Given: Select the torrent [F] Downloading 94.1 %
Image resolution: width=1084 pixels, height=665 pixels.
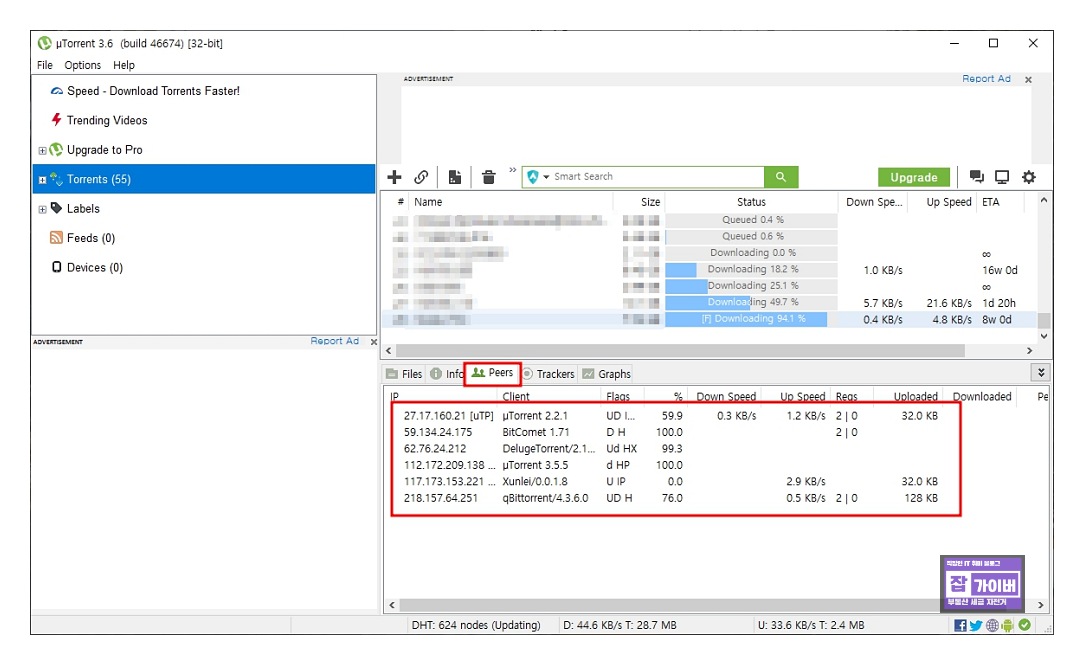Looking at the screenshot, I should (x=709, y=319).
